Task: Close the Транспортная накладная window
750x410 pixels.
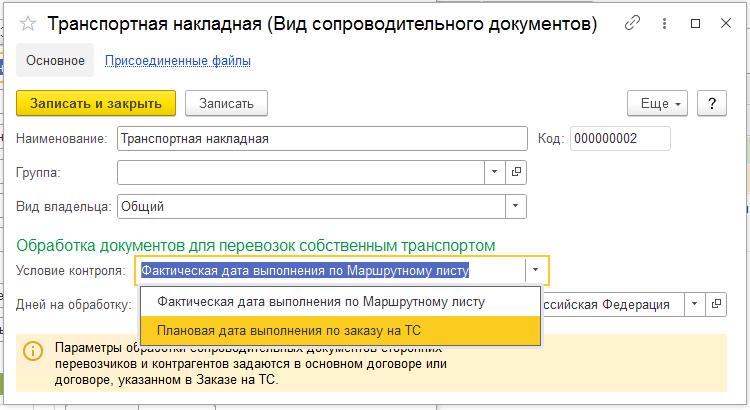Action: [726, 23]
